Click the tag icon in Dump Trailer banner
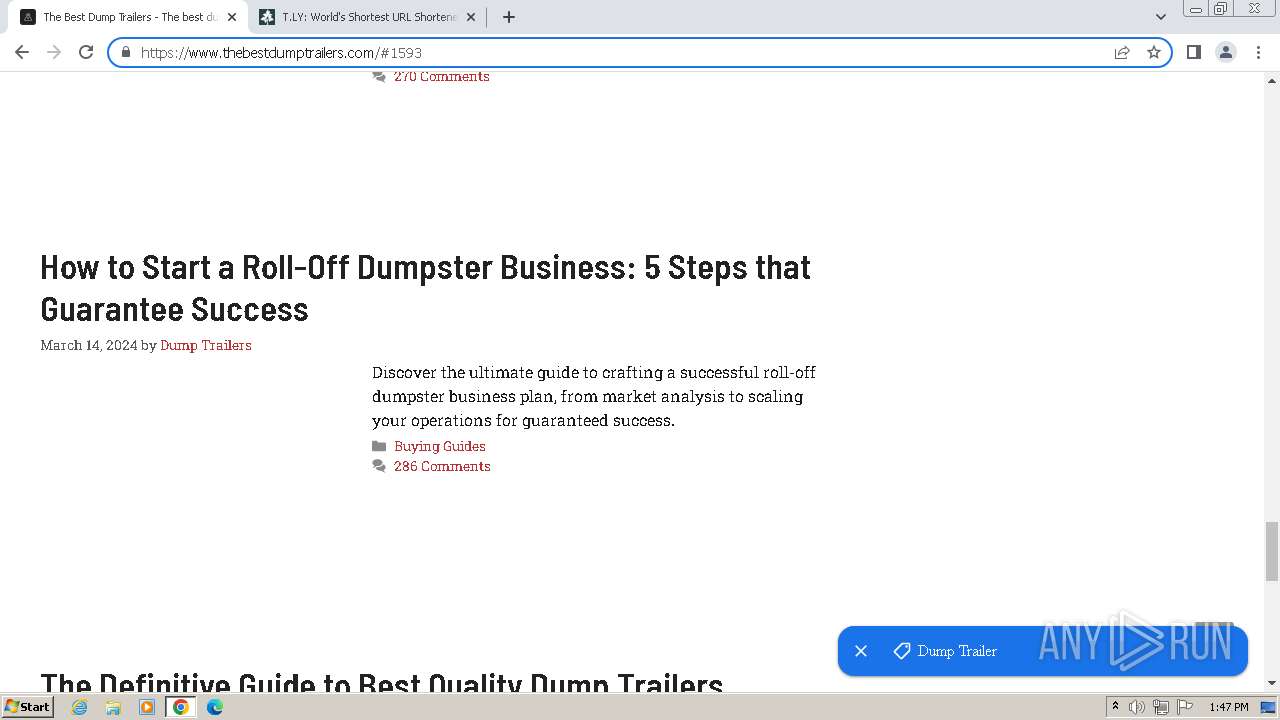The height and width of the screenshot is (720, 1280). tap(902, 651)
